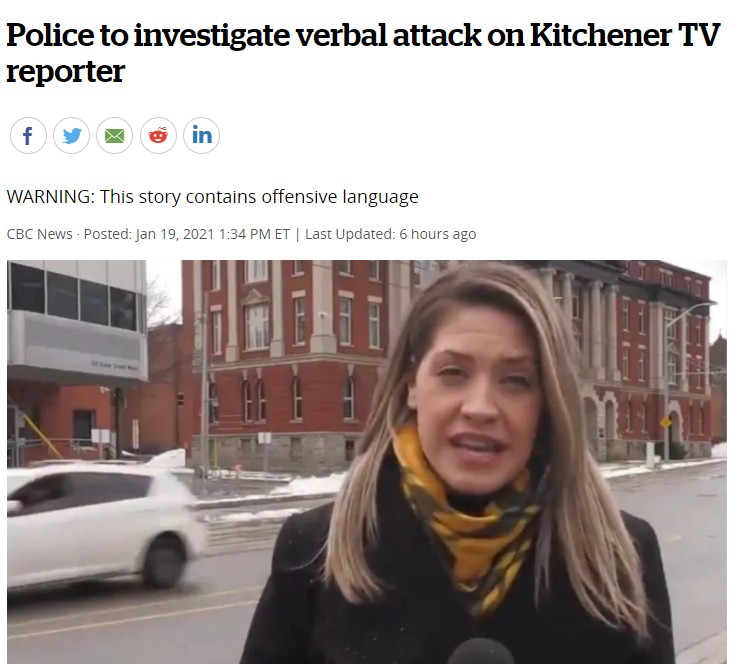This screenshot has height=664, width=738.
Task: Email this article using envelope icon
Action: click(x=114, y=136)
